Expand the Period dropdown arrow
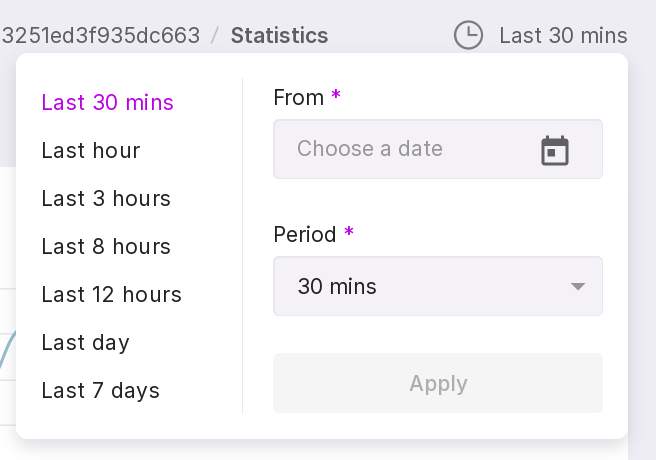656x460 pixels. (x=577, y=287)
